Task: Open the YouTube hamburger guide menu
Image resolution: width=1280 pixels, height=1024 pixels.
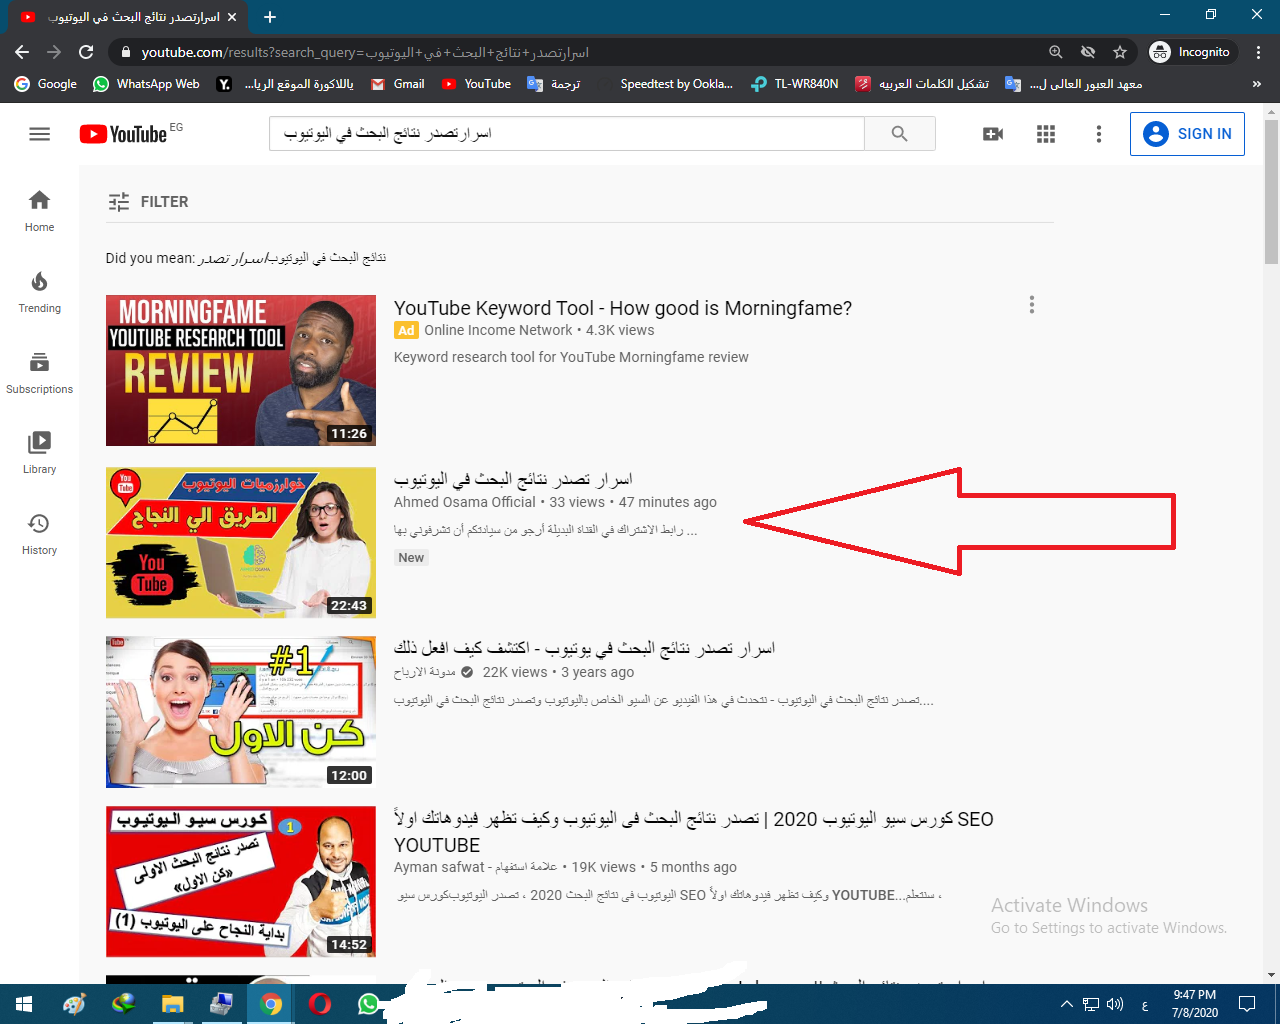Action: click(40, 134)
